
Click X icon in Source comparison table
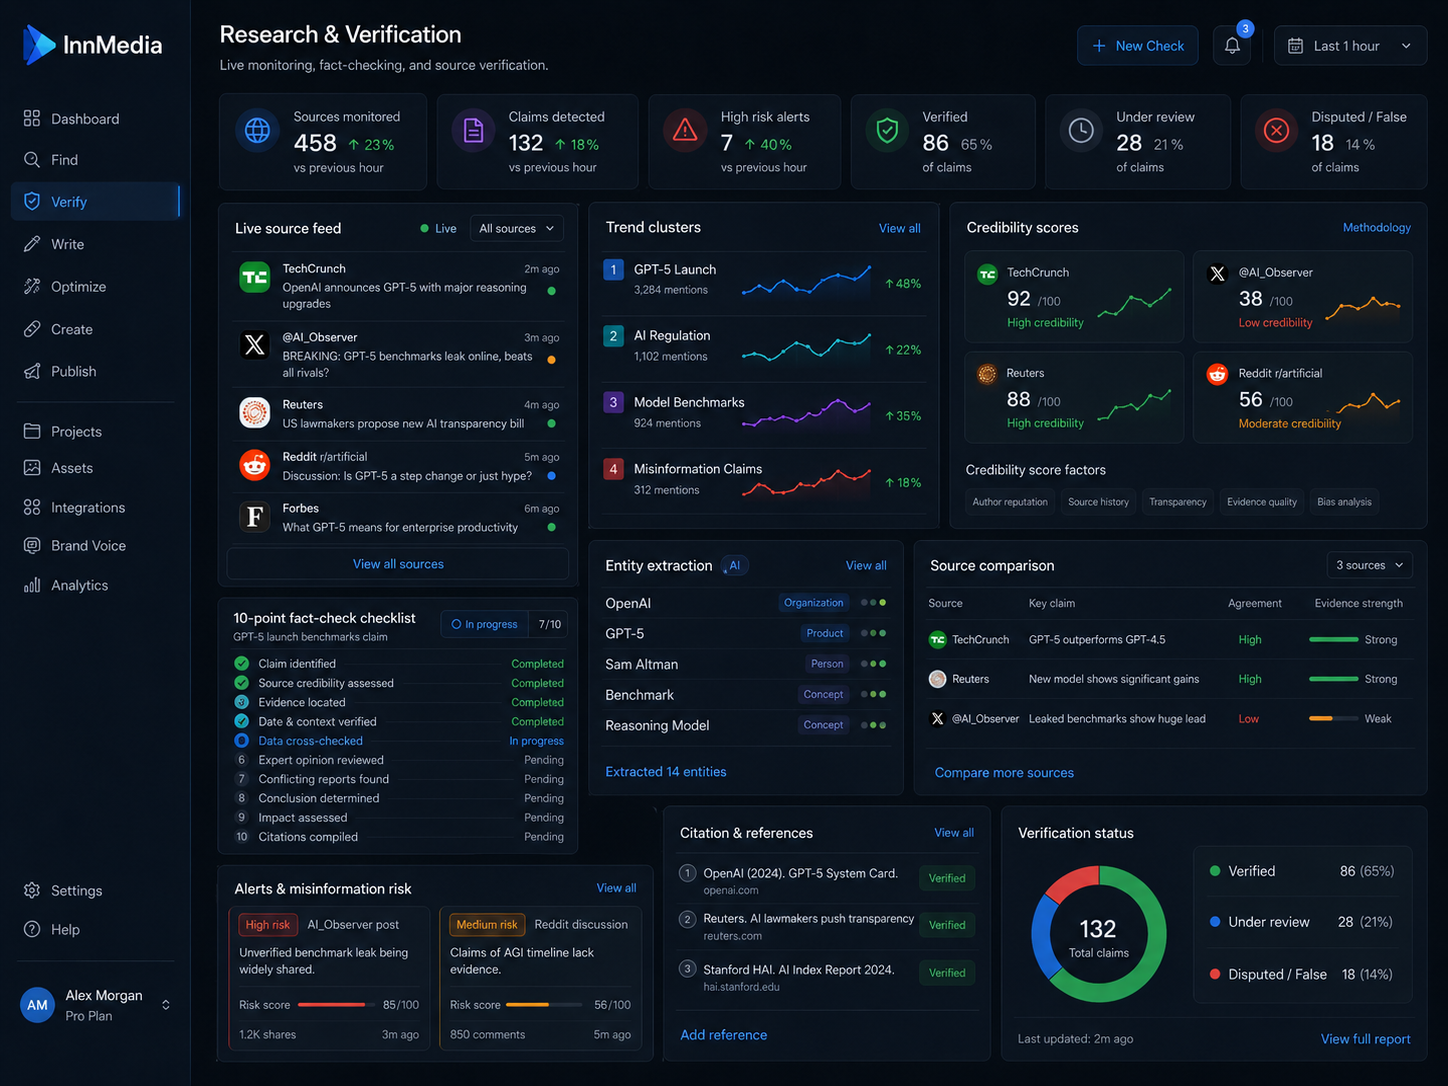coord(937,718)
